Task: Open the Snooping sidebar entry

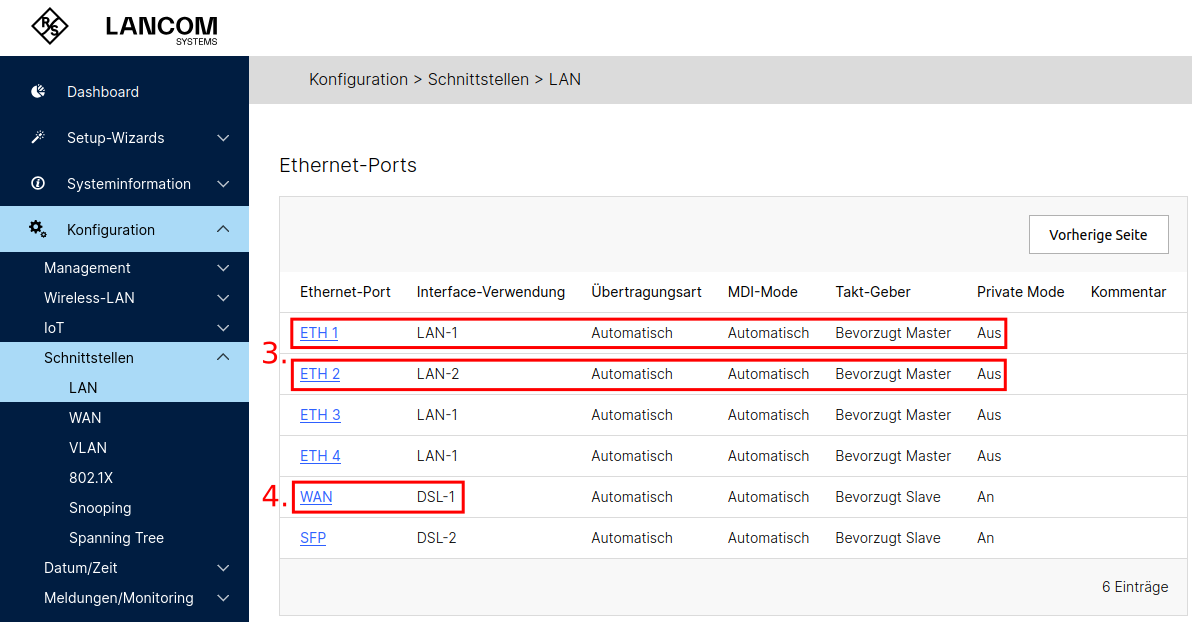Action: pos(100,508)
